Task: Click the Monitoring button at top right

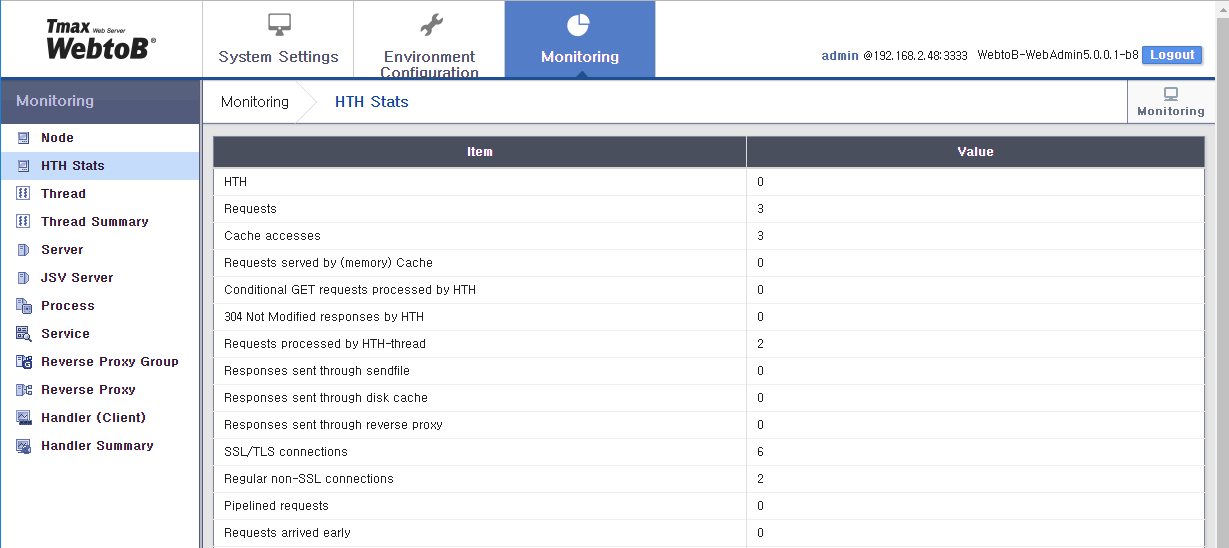Action: (1170, 102)
